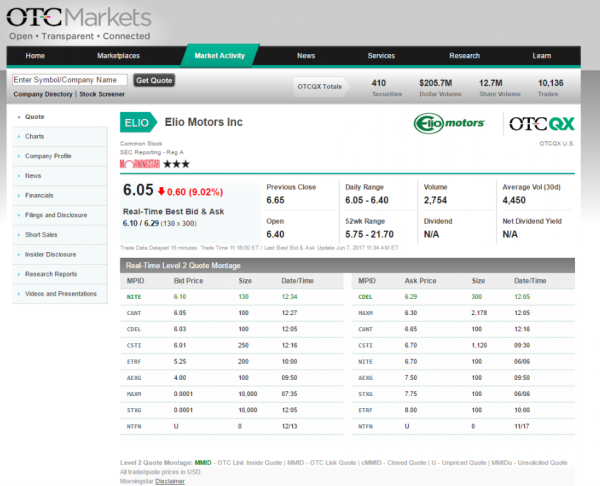The height and width of the screenshot is (486, 600).
Task: Click the symbol/company name search field
Action: (70, 80)
